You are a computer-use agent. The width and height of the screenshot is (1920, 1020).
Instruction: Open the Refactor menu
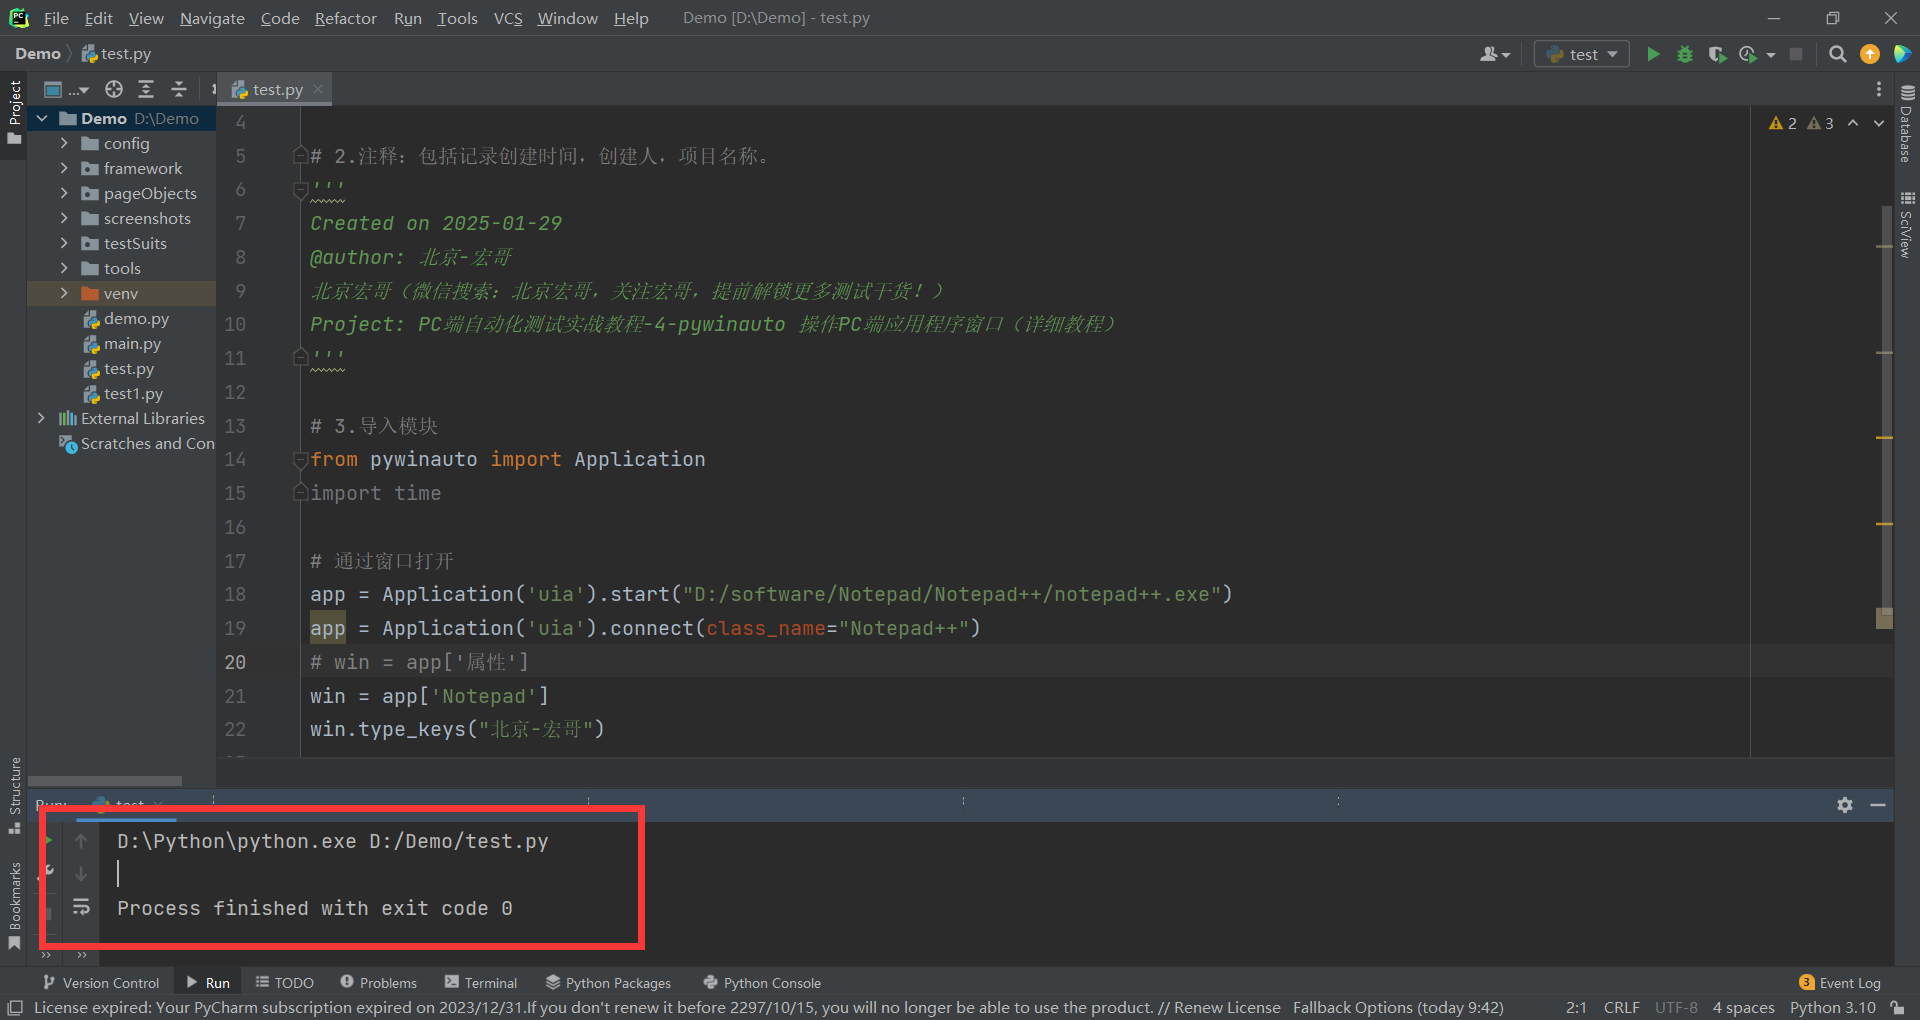click(x=345, y=18)
